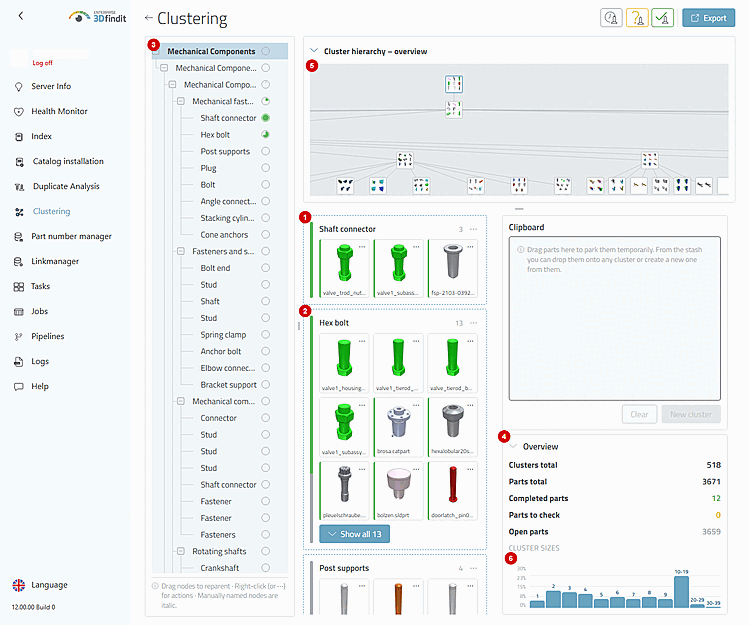Click the Export button
Viewport: 750px width, 625px height.
(x=708, y=18)
